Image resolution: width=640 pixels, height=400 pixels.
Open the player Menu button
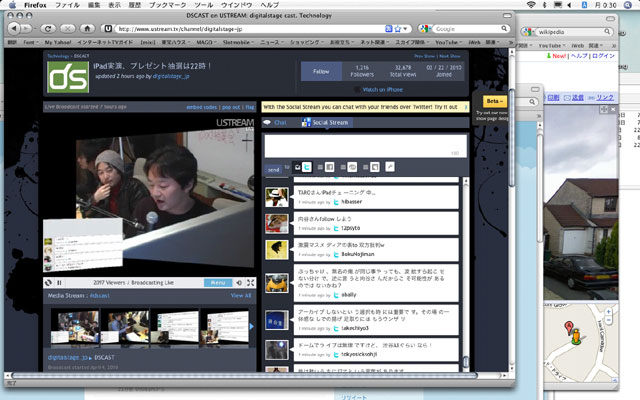pyautogui.click(x=218, y=282)
